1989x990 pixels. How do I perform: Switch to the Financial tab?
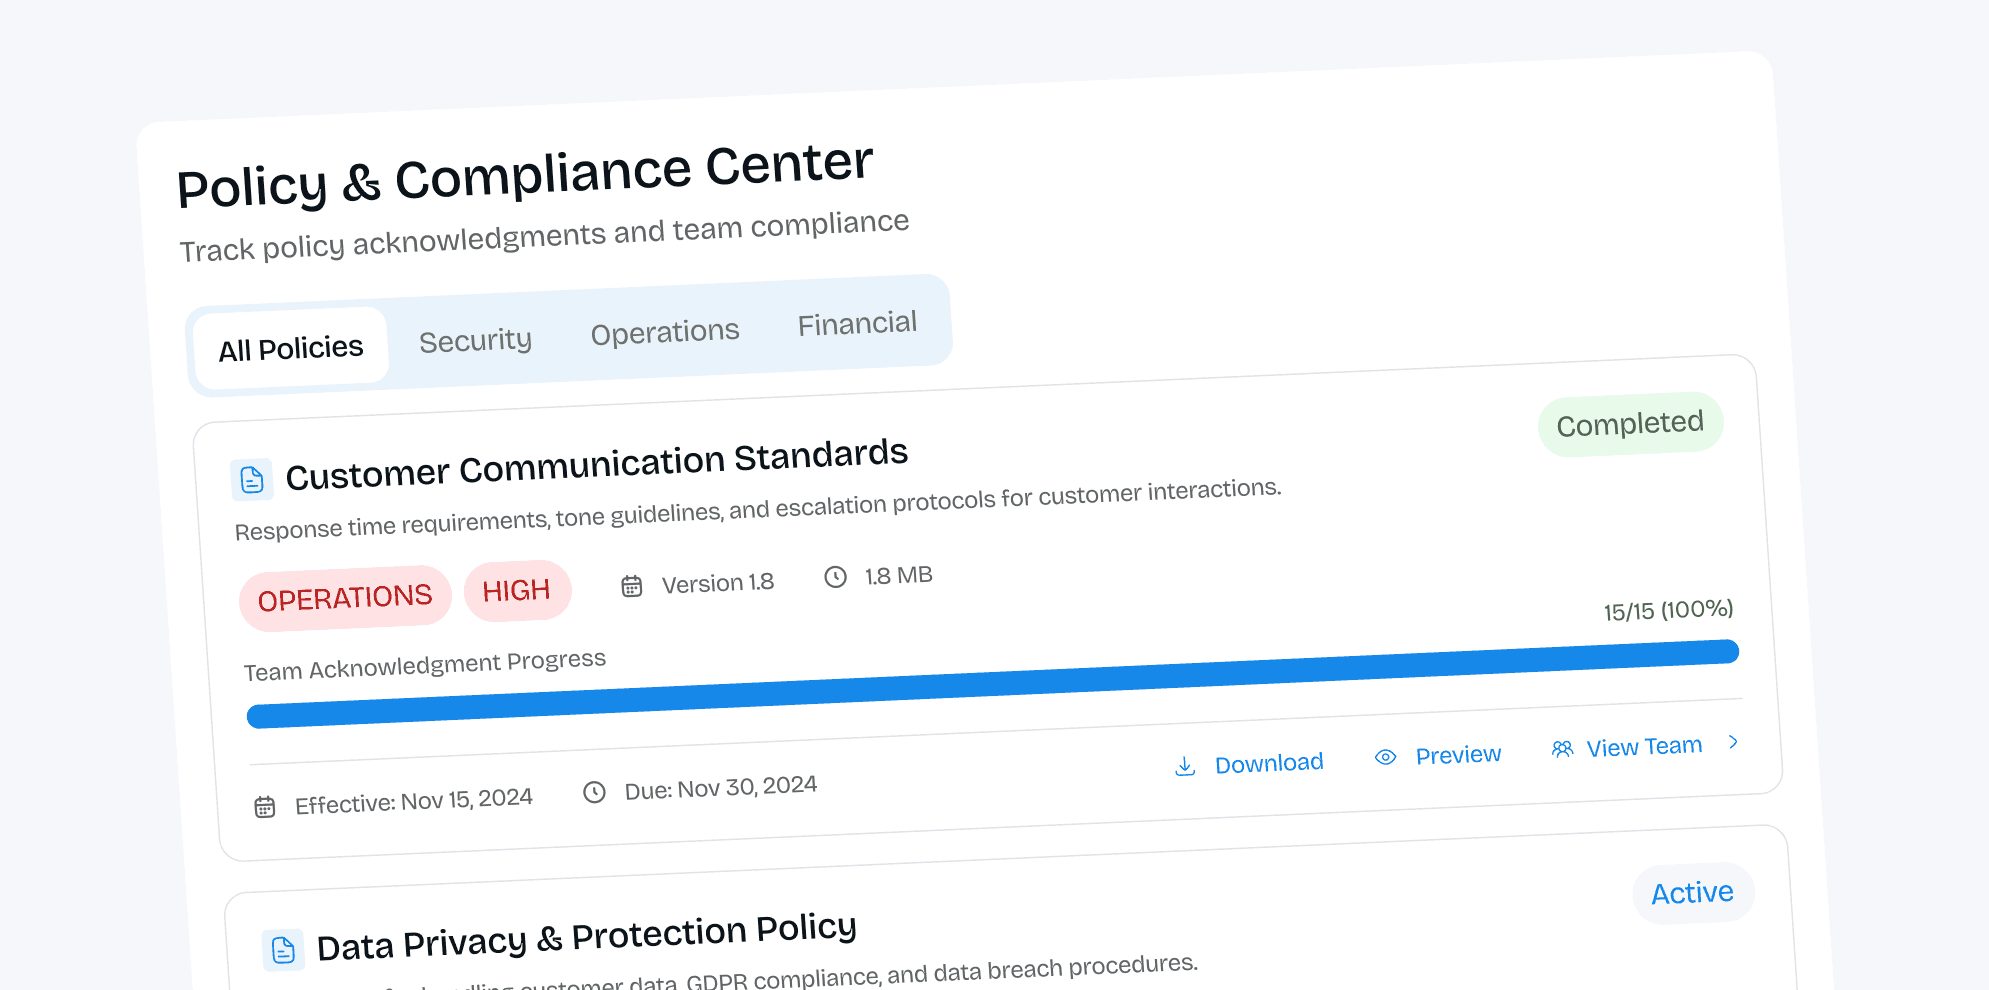(x=857, y=324)
